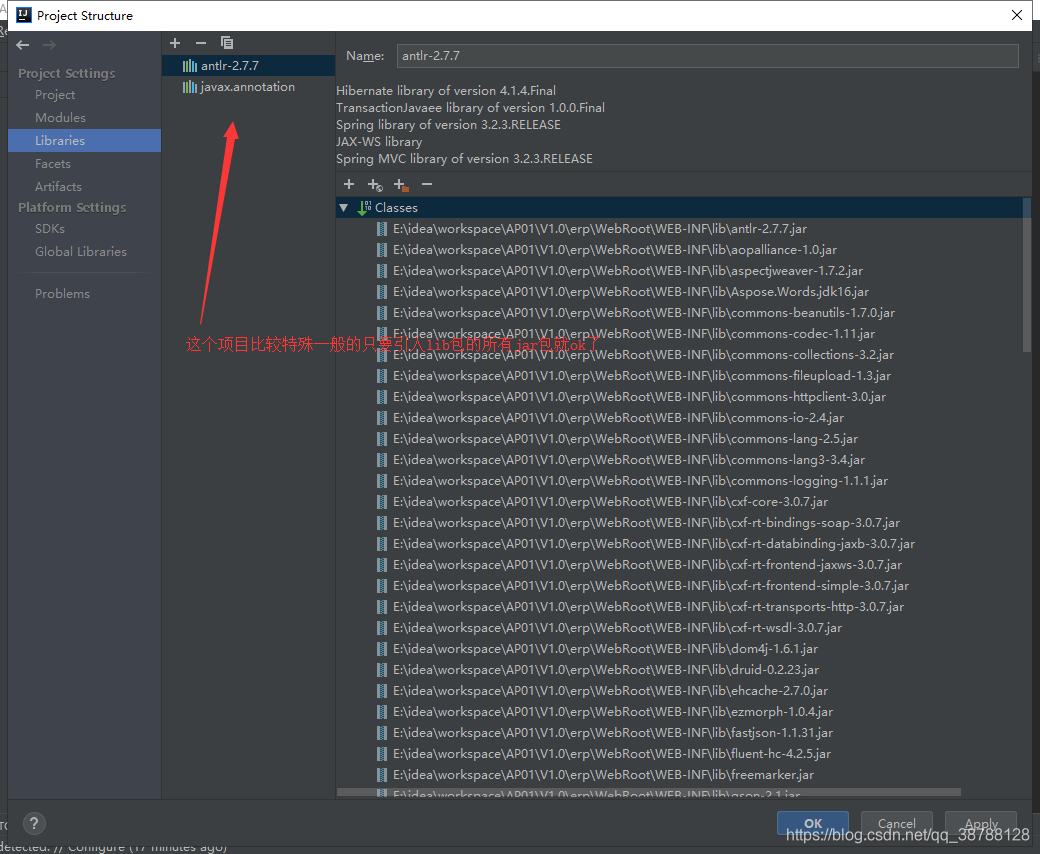Select the antlr-2.7.7 library entry
The width and height of the screenshot is (1040, 854).
[248, 66]
